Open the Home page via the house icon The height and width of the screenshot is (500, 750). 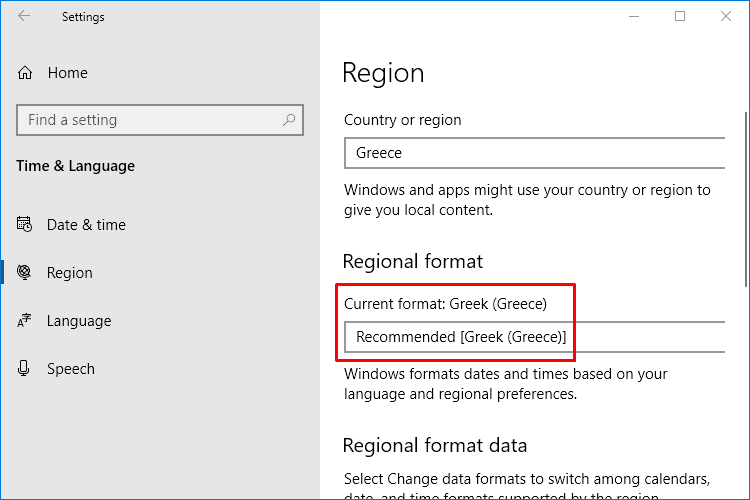click(25, 73)
